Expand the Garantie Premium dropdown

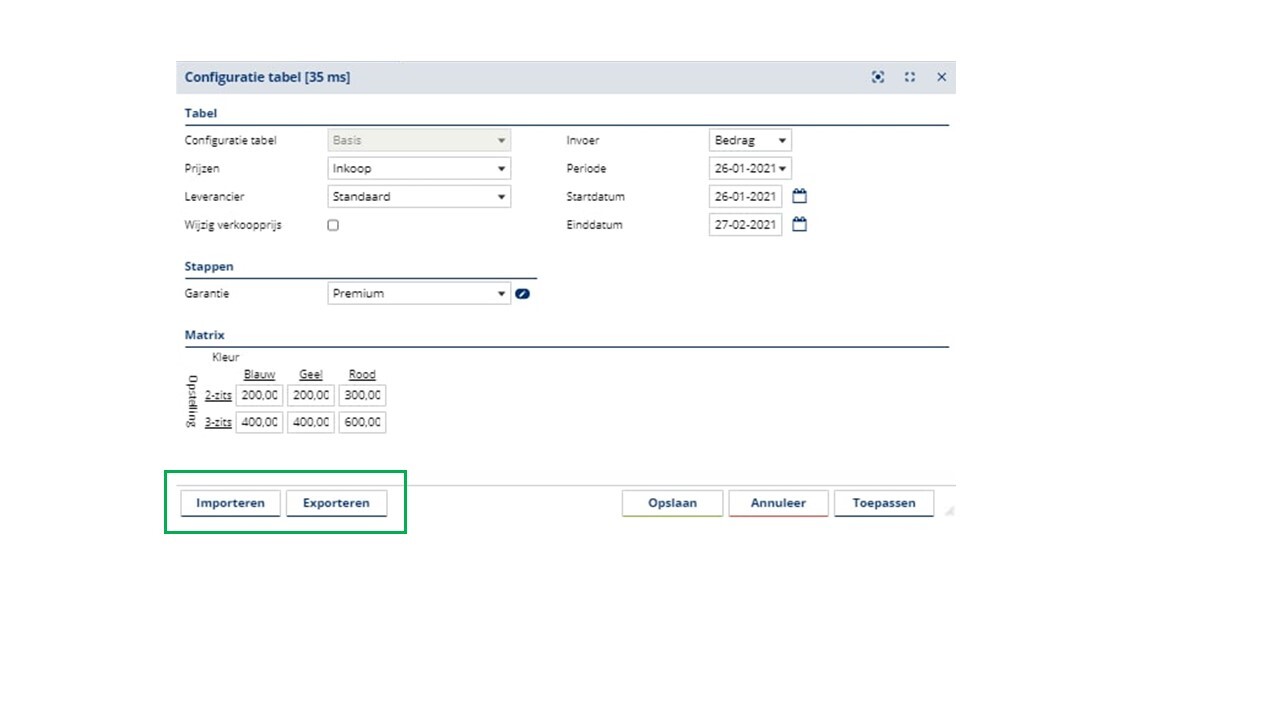pyautogui.click(x=419, y=294)
